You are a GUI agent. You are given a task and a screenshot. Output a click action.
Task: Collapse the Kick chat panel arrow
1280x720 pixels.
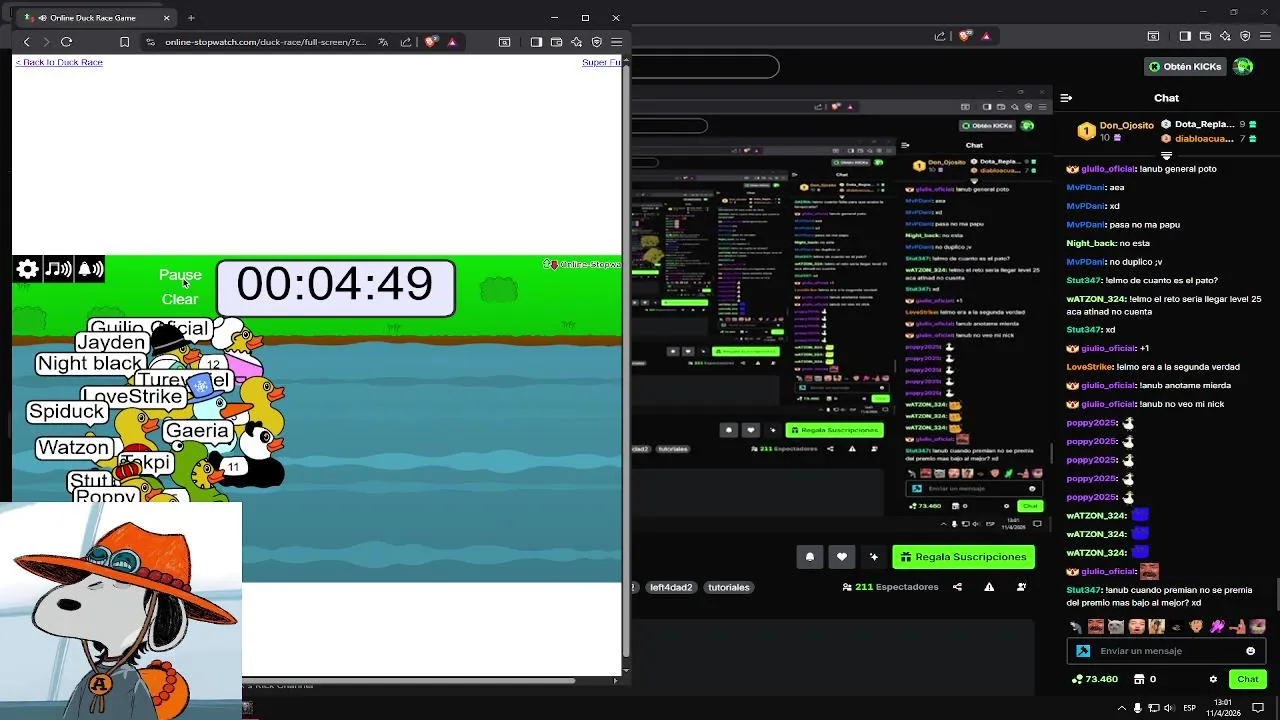pos(1066,98)
